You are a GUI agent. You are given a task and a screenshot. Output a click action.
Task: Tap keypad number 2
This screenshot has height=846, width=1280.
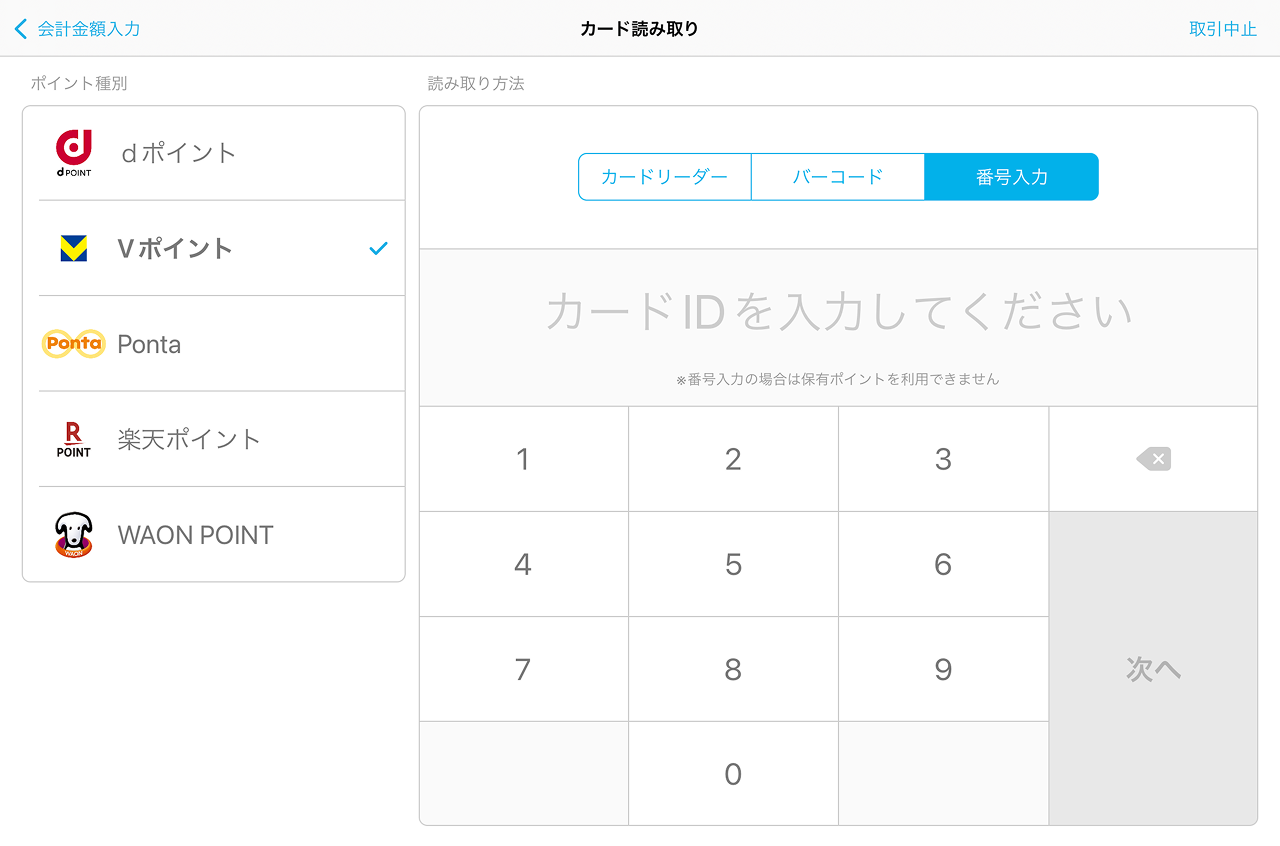pos(733,459)
